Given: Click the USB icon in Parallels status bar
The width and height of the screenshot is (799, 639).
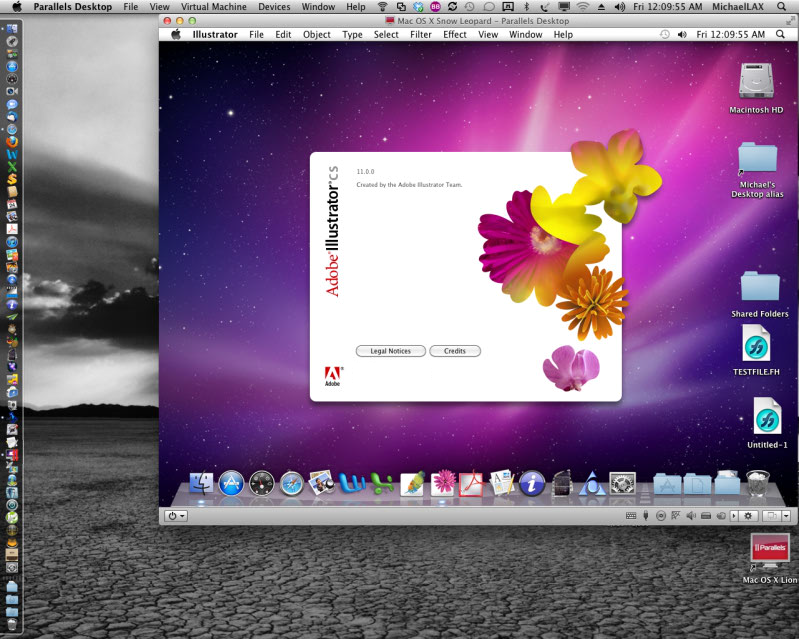Looking at the screenshot, I should click(646, 516).
